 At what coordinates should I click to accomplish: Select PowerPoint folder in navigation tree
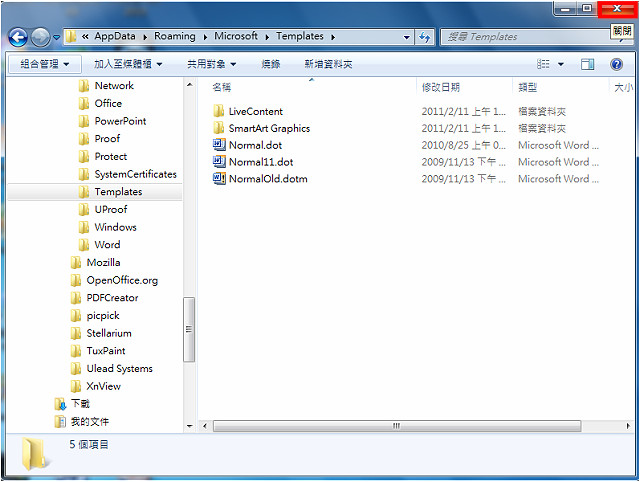coord(120,121)
